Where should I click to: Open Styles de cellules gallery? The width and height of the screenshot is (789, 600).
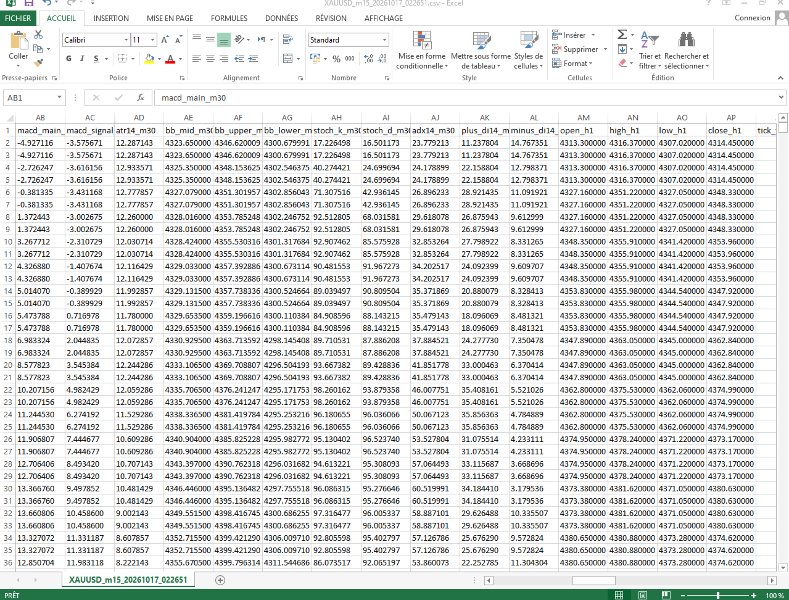point(528,50)
